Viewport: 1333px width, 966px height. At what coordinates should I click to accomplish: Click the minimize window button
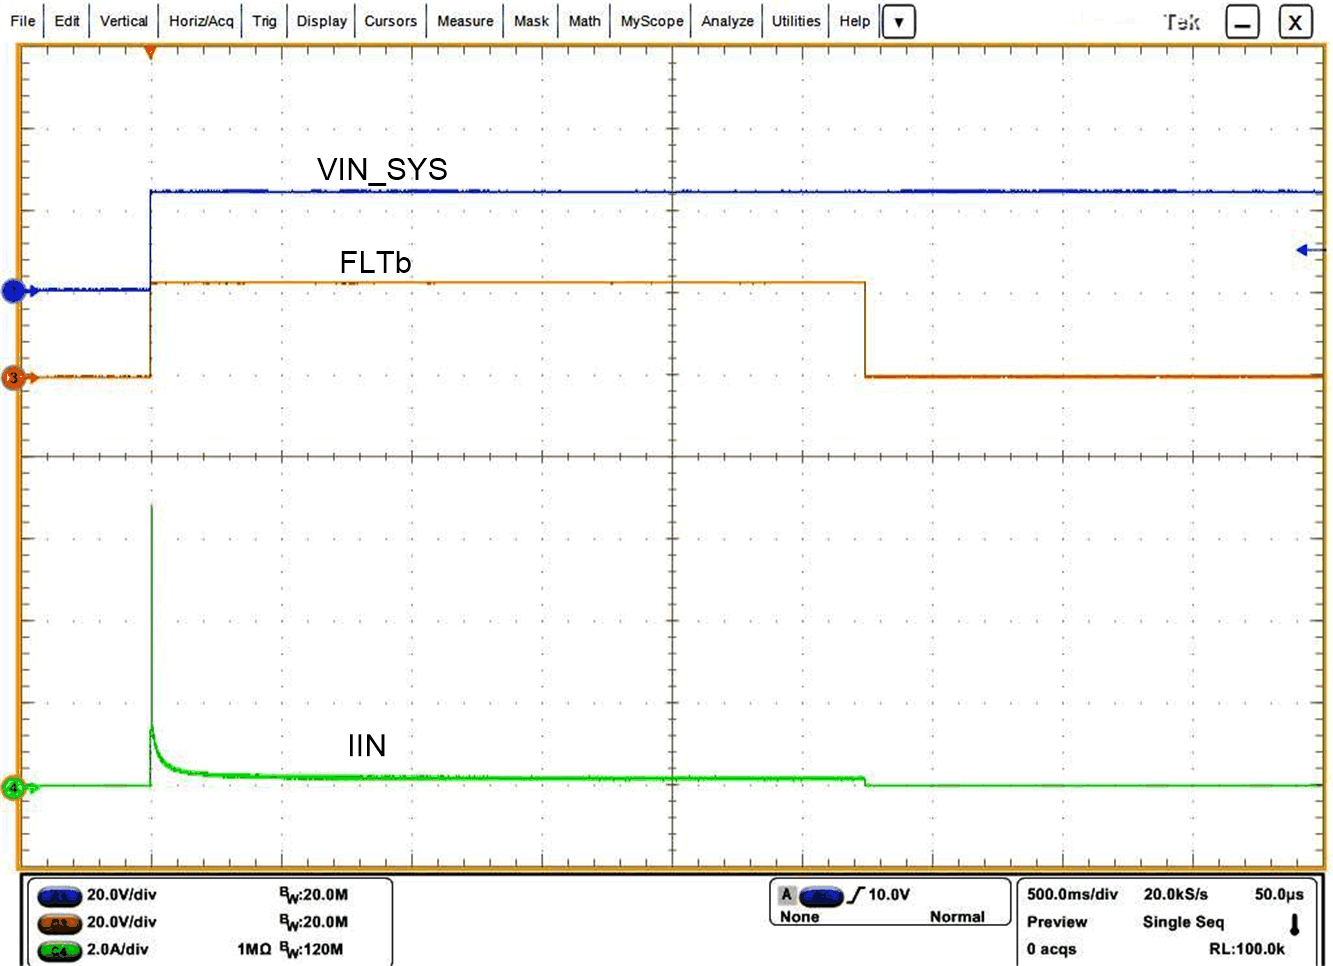1243,22
